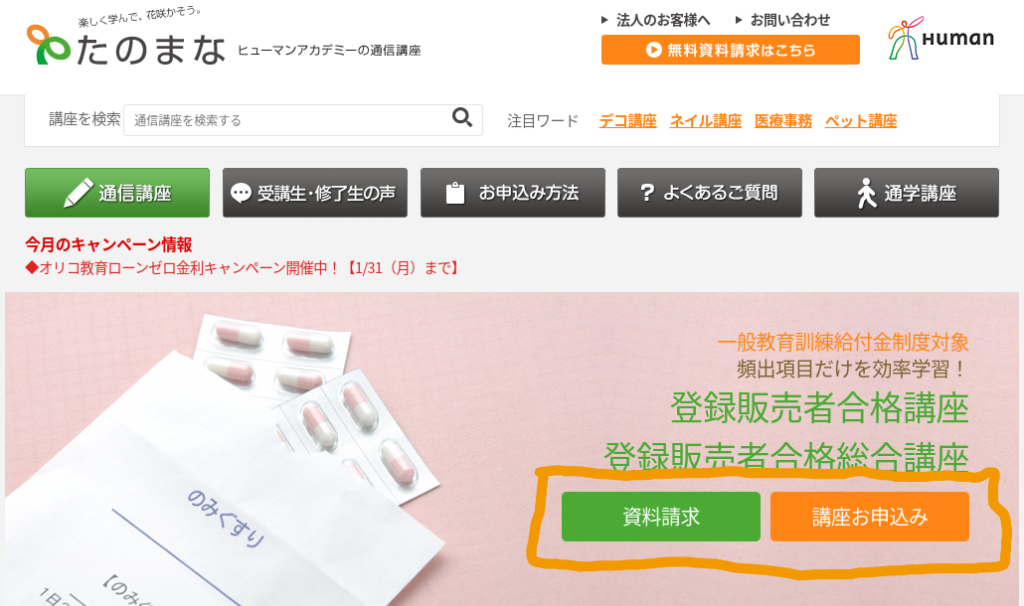
Task: Click the play arrow icon on 無料資料請求はこちら
Action: click(654, 50)
